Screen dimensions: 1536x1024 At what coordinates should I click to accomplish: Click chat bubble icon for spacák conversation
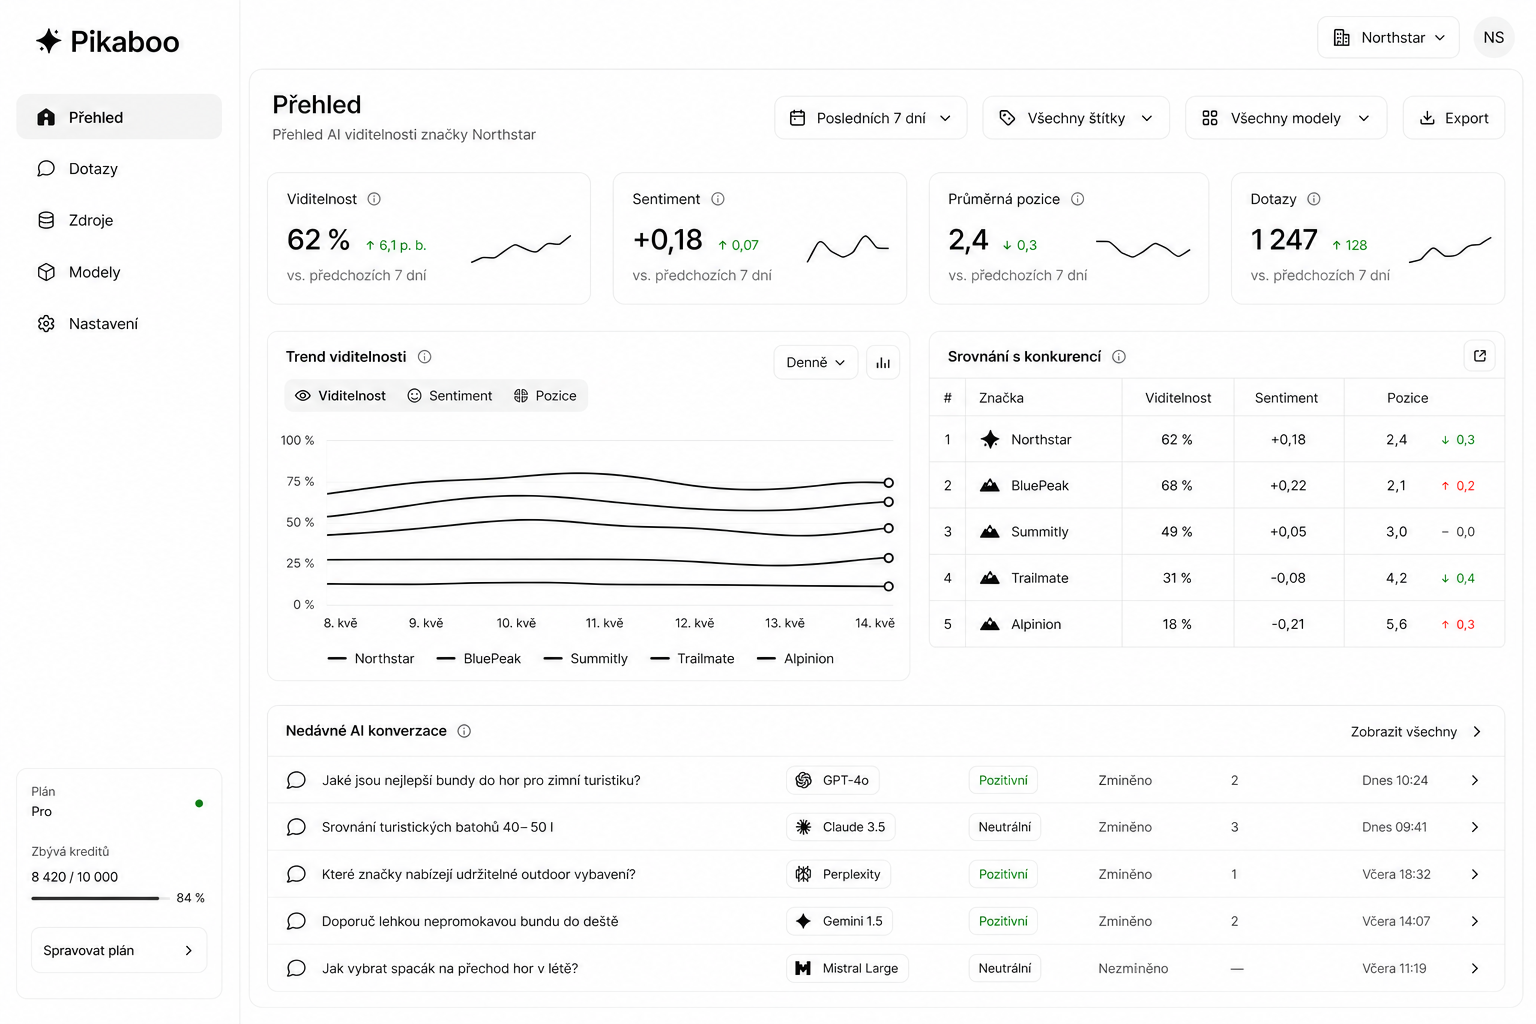(296, 968)
